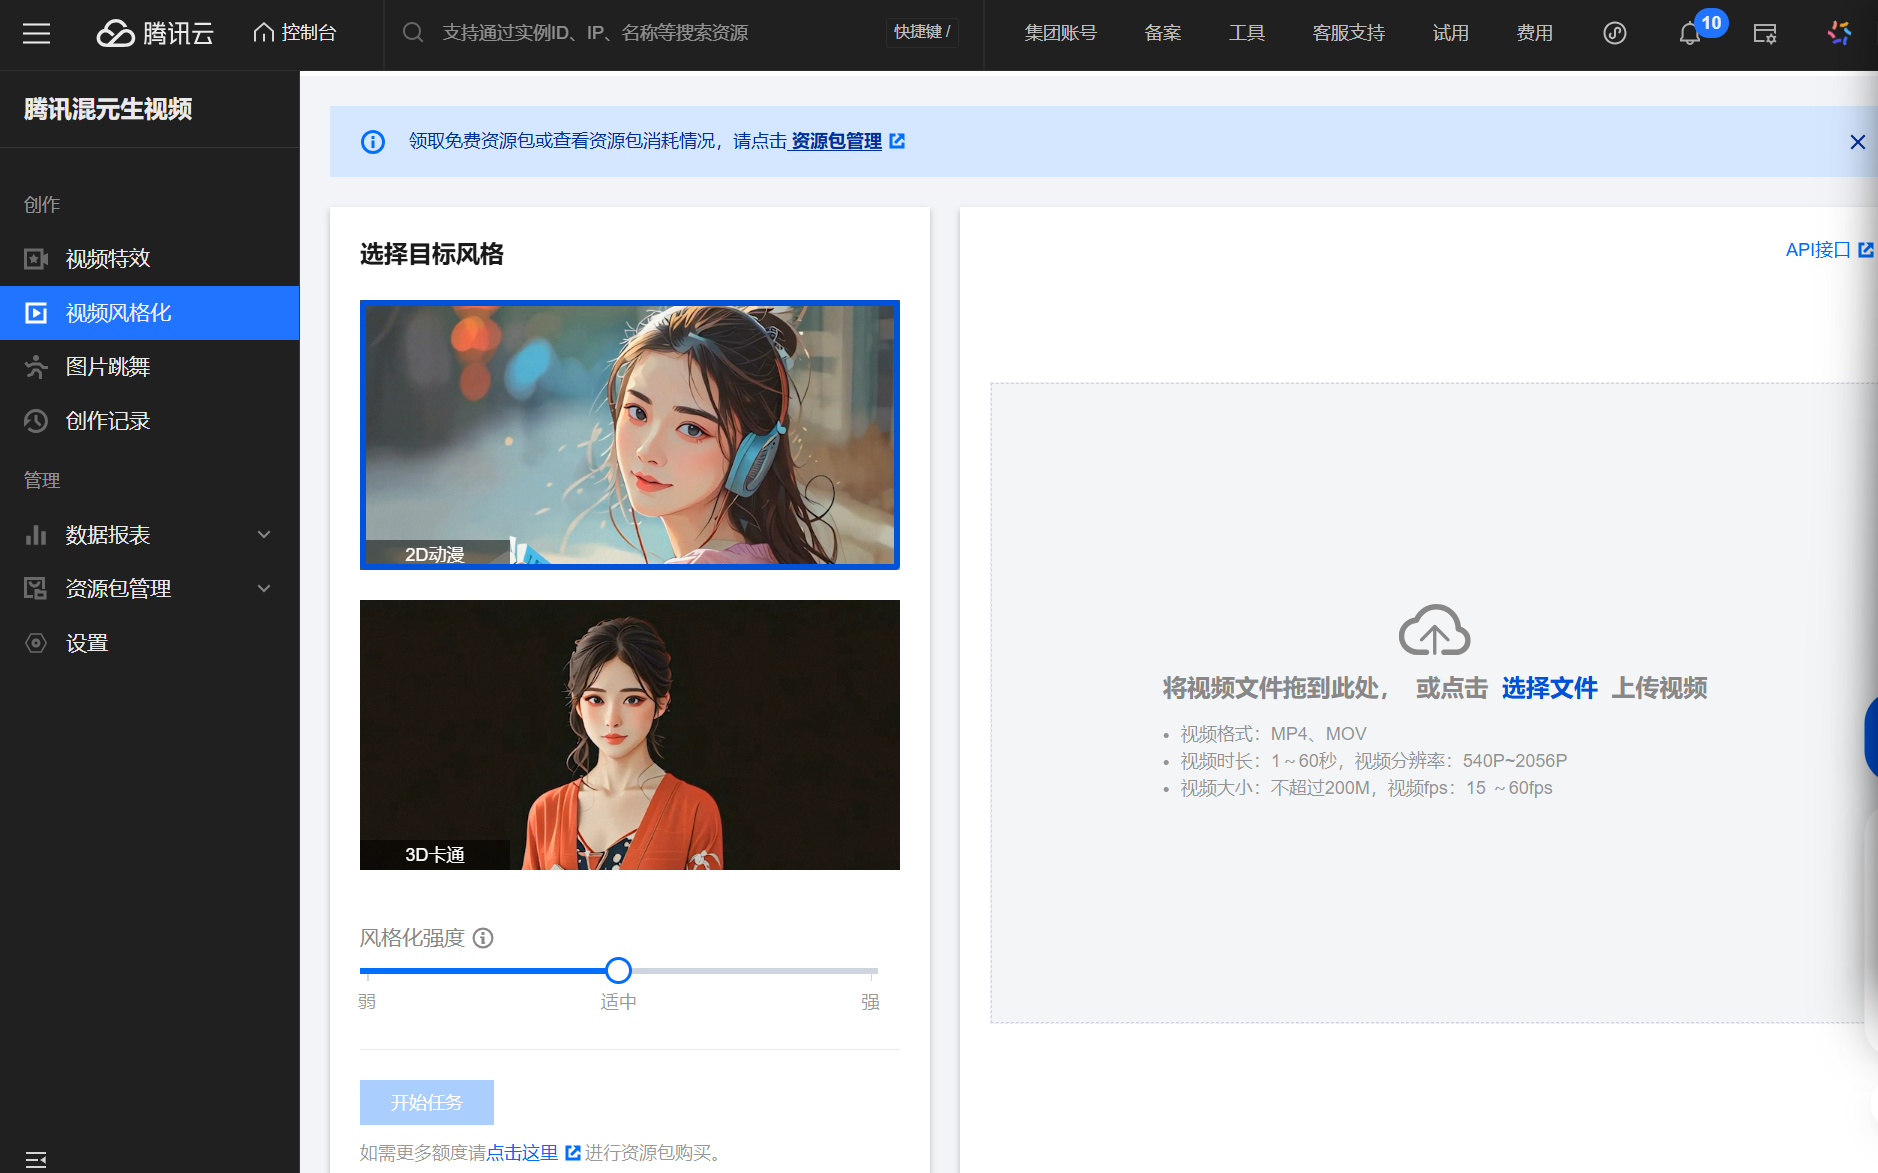Image resolution: width=1878 pixels, height=1173 pixels.
Task: Click the 视频格式：MP4、MOV requirement text
Action: click(1273, 734)
